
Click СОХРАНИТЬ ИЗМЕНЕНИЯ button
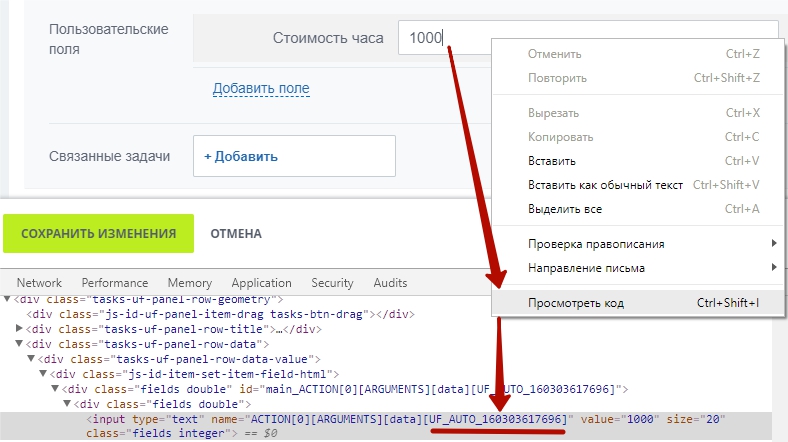click(99, 233)
